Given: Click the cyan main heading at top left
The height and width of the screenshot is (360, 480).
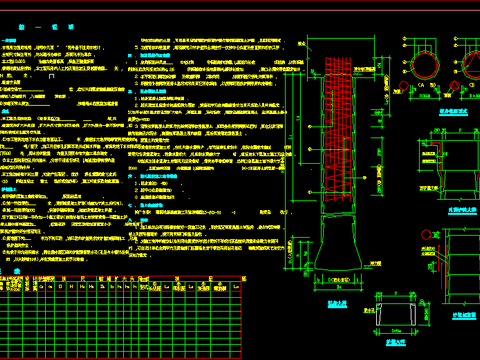Looking at the screenshot, I should [46, 27].
